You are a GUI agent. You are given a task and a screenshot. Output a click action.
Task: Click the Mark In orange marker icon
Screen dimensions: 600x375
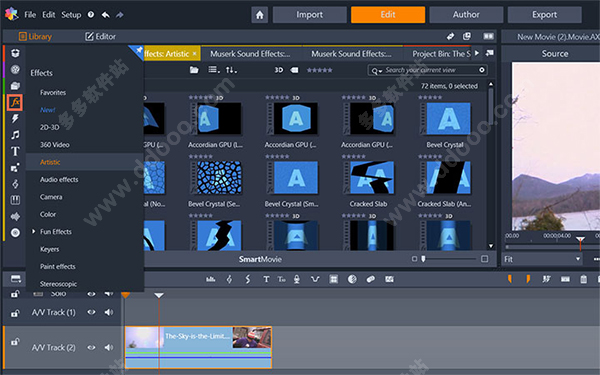(510, 279)
